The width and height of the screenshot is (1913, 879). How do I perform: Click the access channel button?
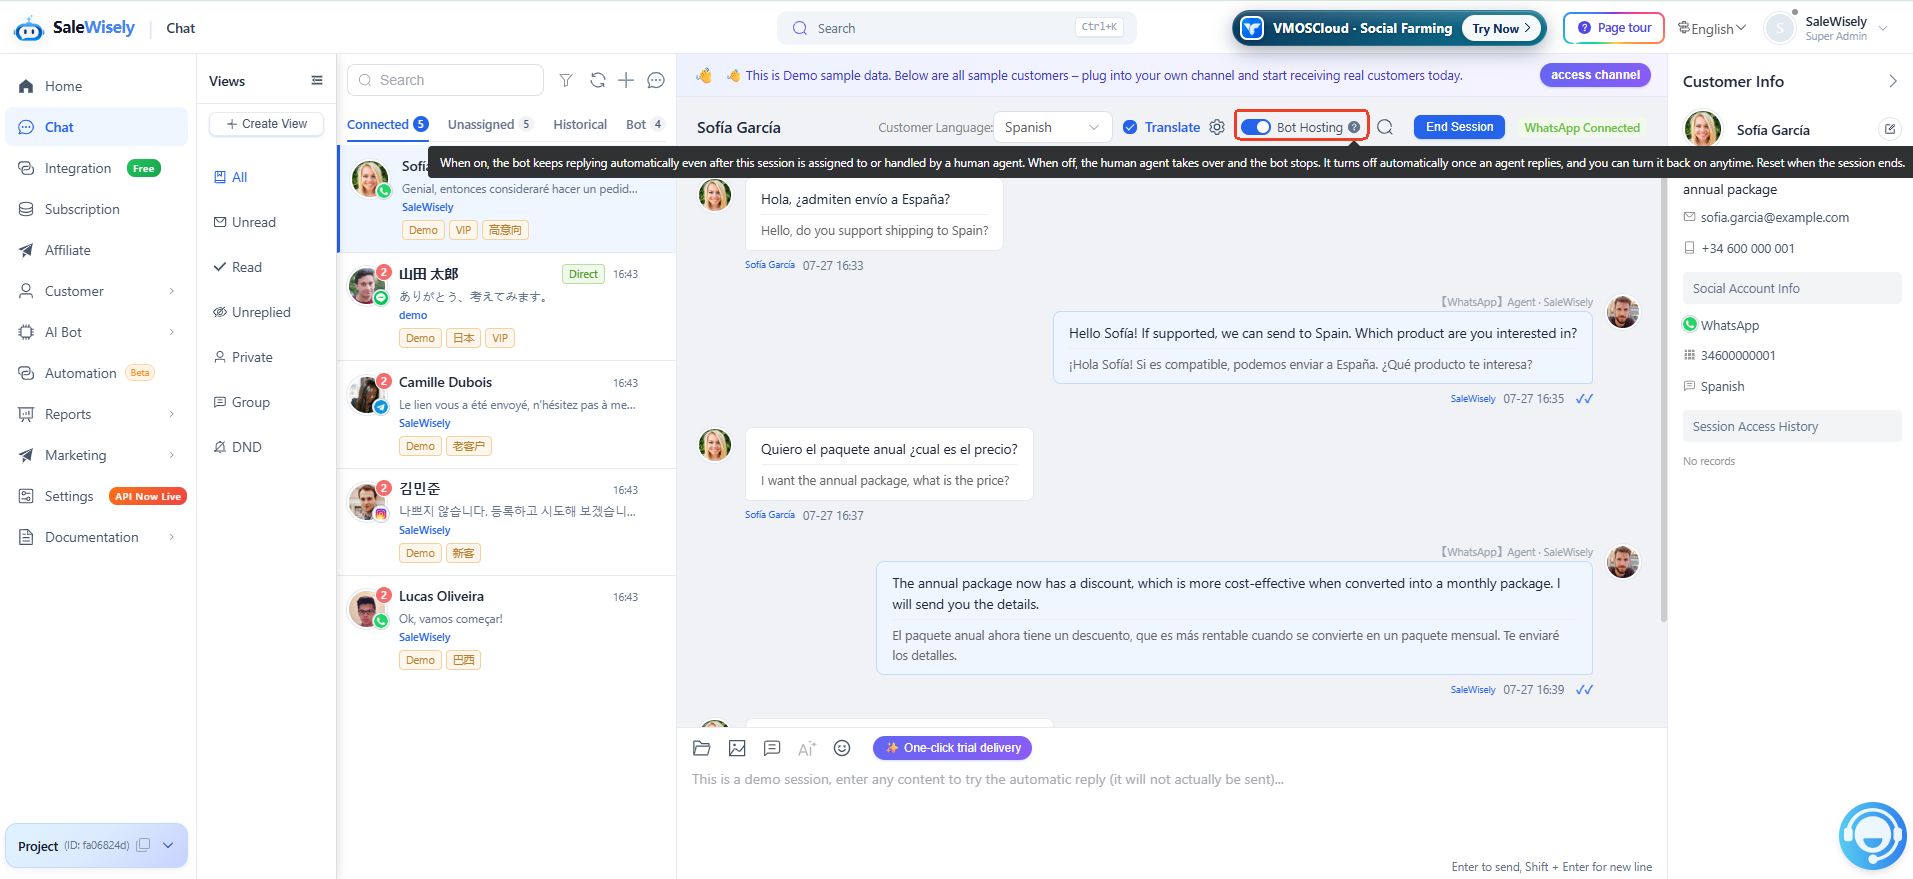click(1595, 75)
